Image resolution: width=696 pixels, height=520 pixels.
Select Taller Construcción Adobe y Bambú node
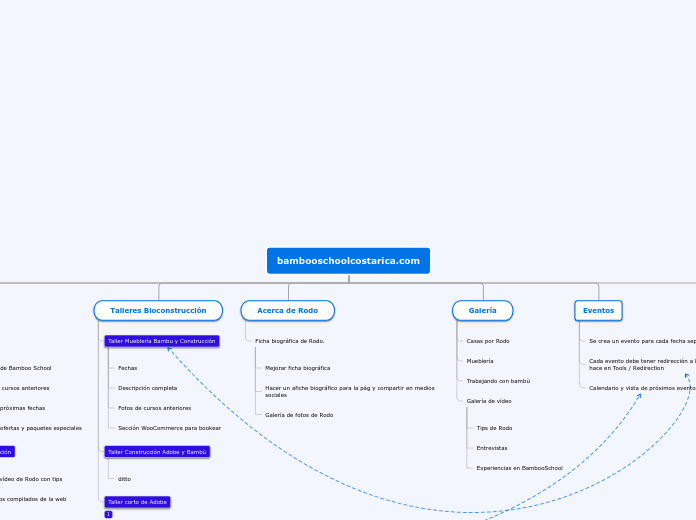click(x=157, y=452)
